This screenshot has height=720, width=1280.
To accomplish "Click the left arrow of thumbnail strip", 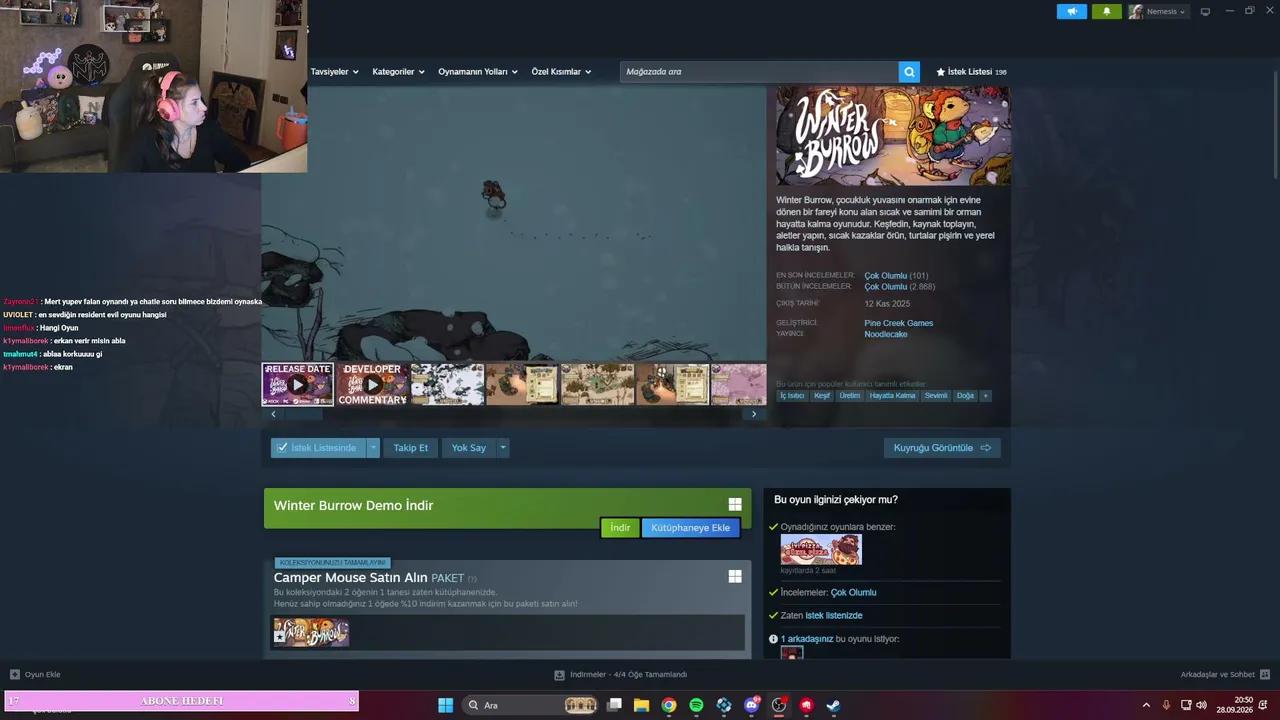I will pos(273,414).
